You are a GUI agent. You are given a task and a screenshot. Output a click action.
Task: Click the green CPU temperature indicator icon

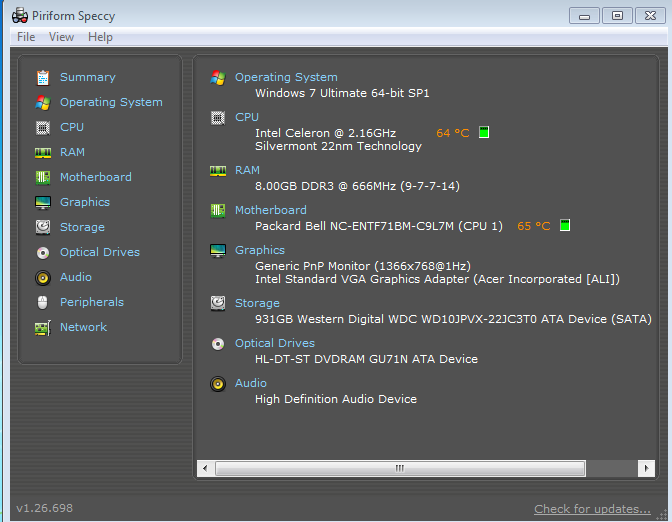click(484, 132)
